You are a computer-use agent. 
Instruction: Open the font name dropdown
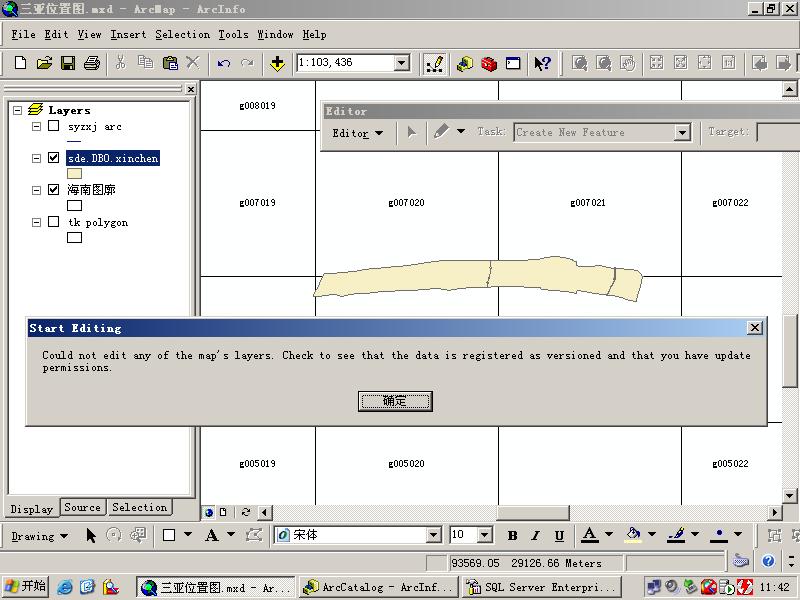[433, 535]
